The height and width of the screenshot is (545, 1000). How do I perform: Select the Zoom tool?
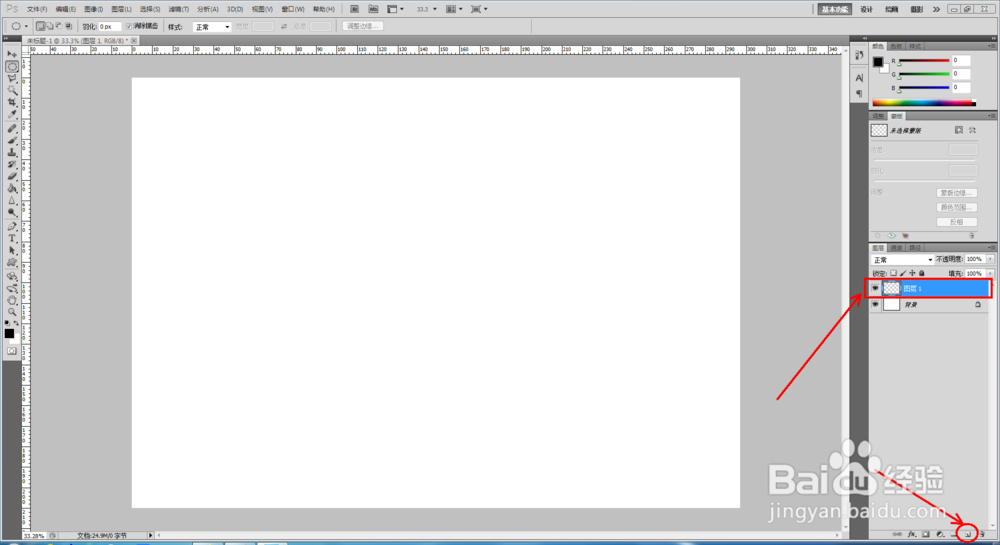coord(11,312)
